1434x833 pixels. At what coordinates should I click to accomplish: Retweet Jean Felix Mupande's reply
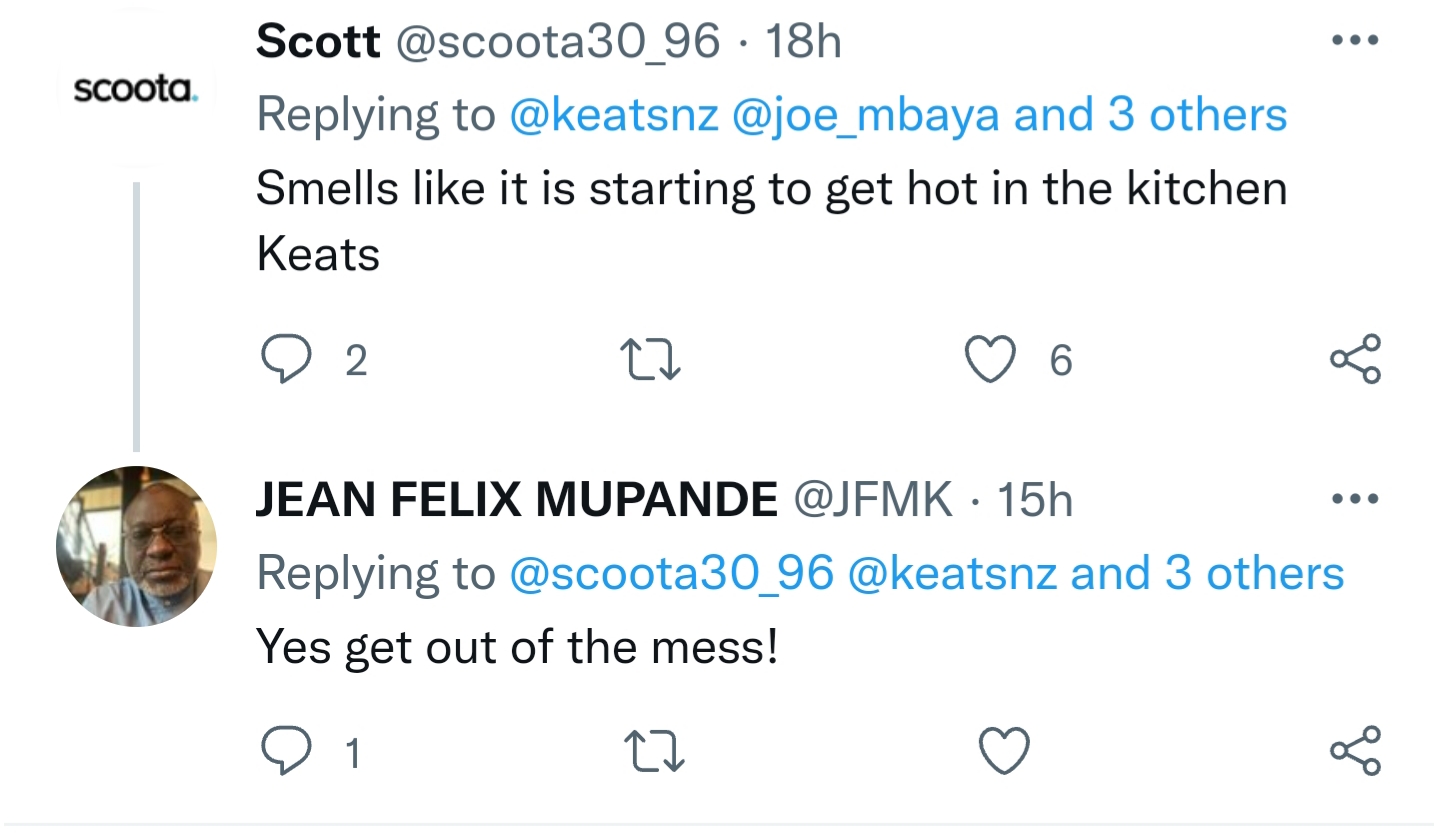(x=653, y=751)
